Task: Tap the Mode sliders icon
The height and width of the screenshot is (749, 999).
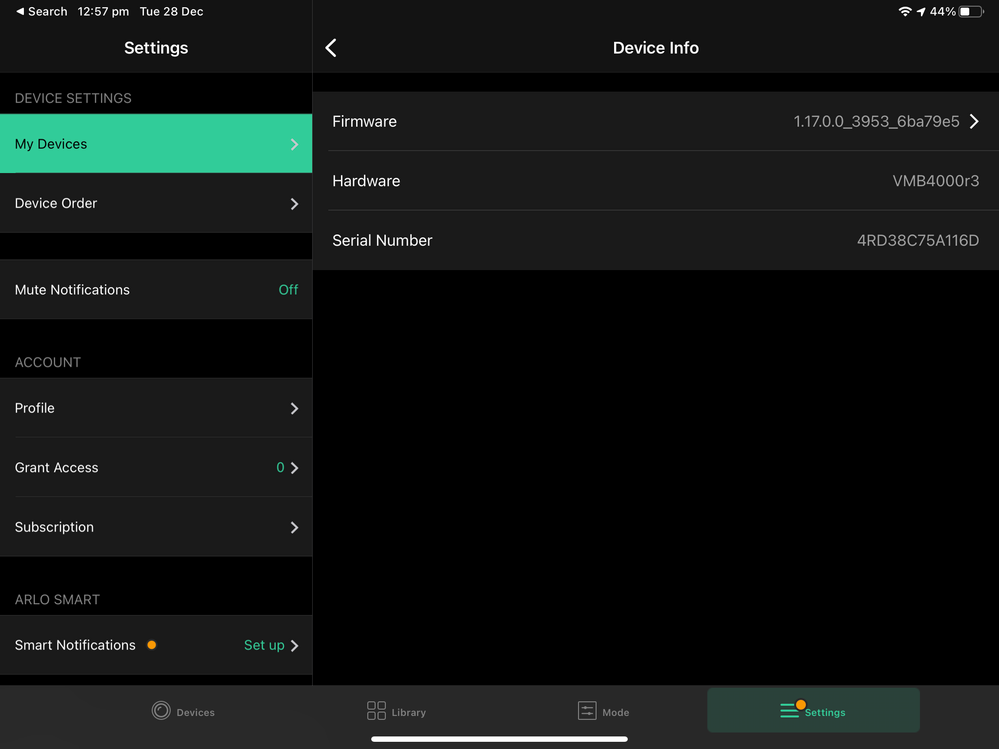Action: 587,710
